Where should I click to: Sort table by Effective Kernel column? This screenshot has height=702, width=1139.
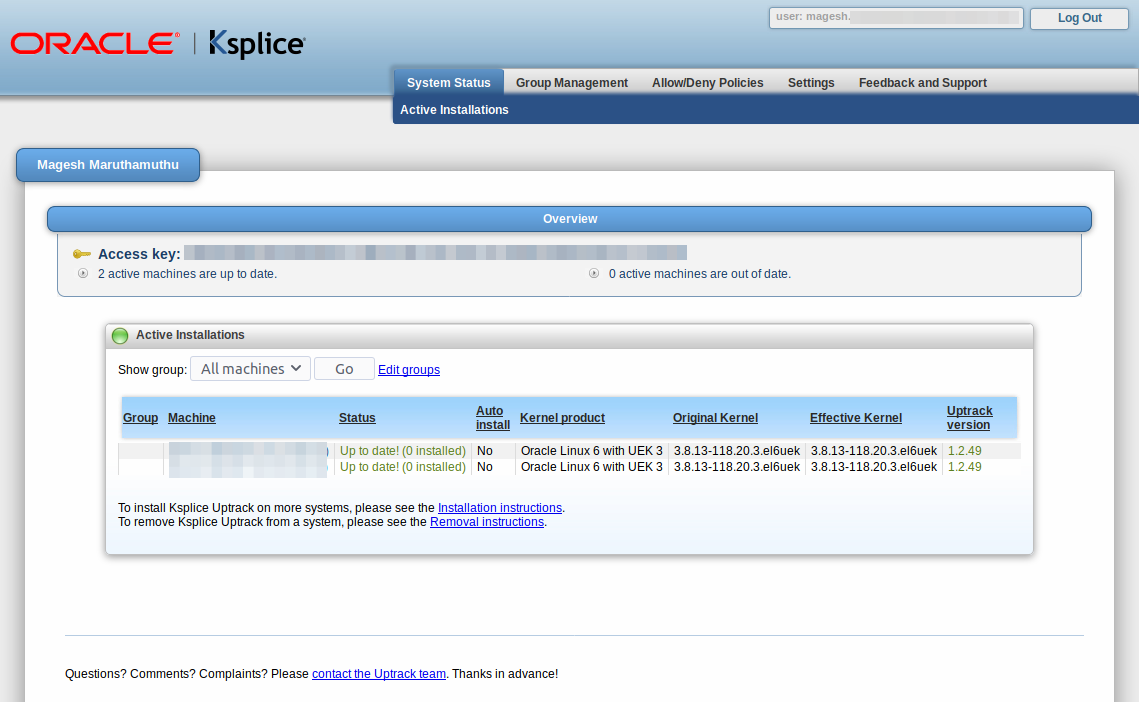pos(856,418)
